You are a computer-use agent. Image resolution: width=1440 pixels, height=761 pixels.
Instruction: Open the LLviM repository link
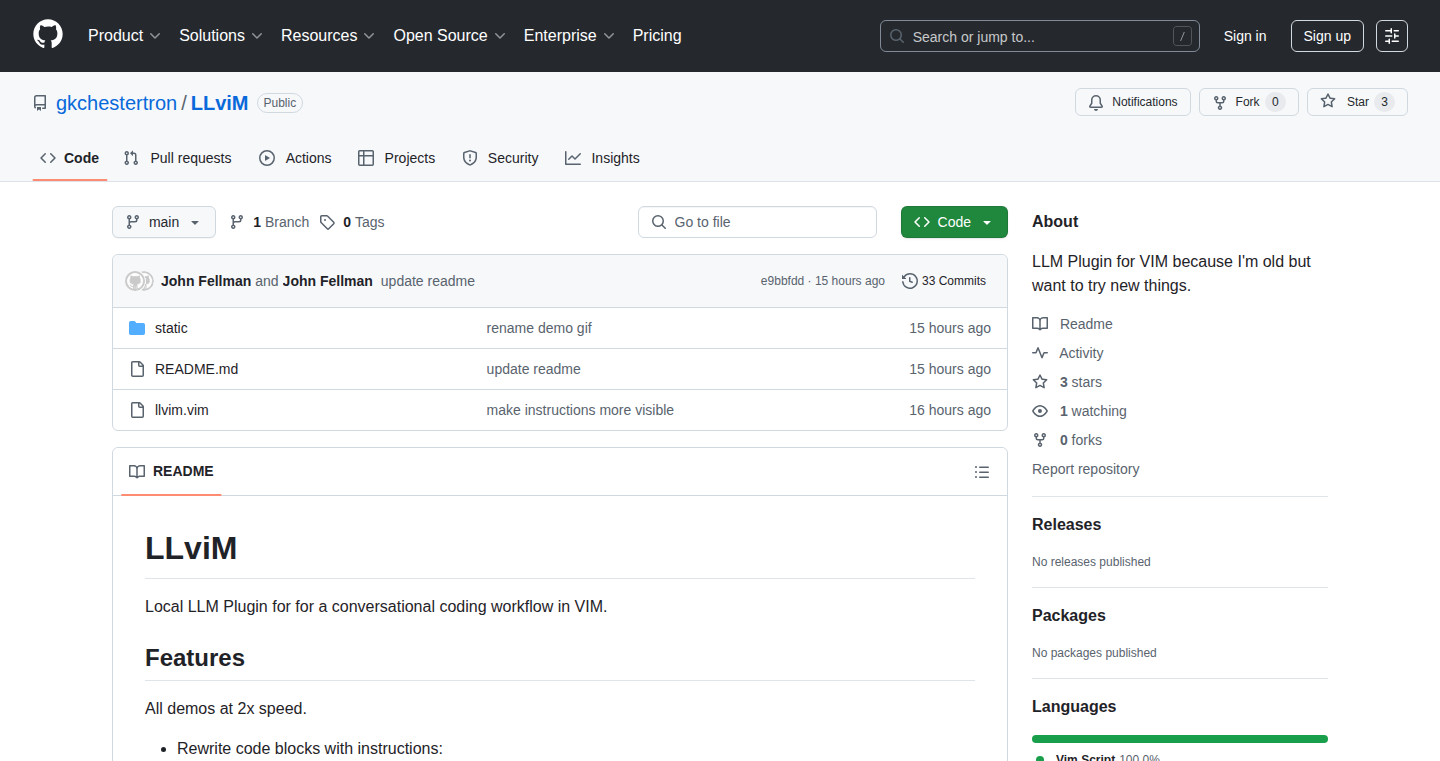tap(219, 103)
